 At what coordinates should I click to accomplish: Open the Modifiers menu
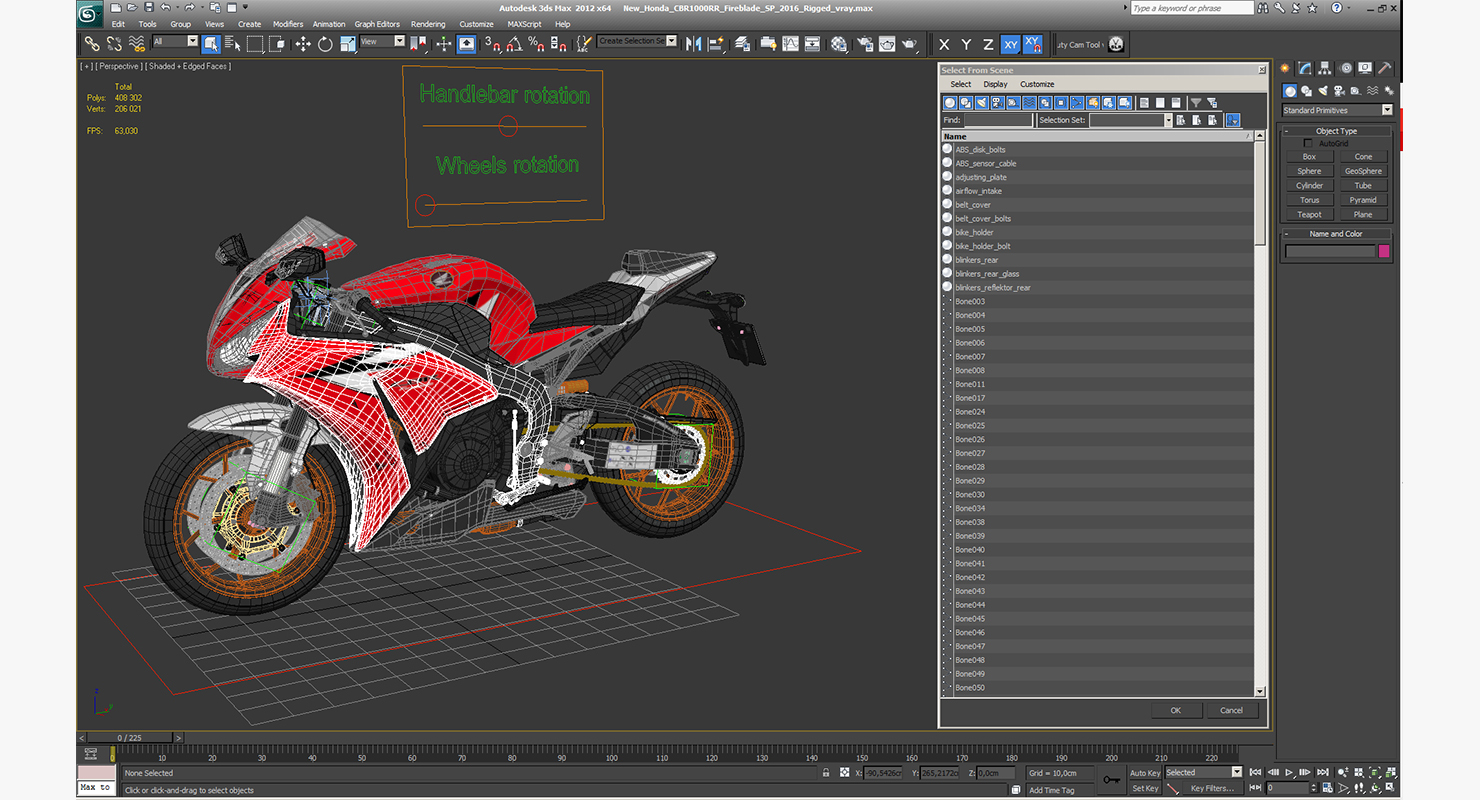(288, 24)
